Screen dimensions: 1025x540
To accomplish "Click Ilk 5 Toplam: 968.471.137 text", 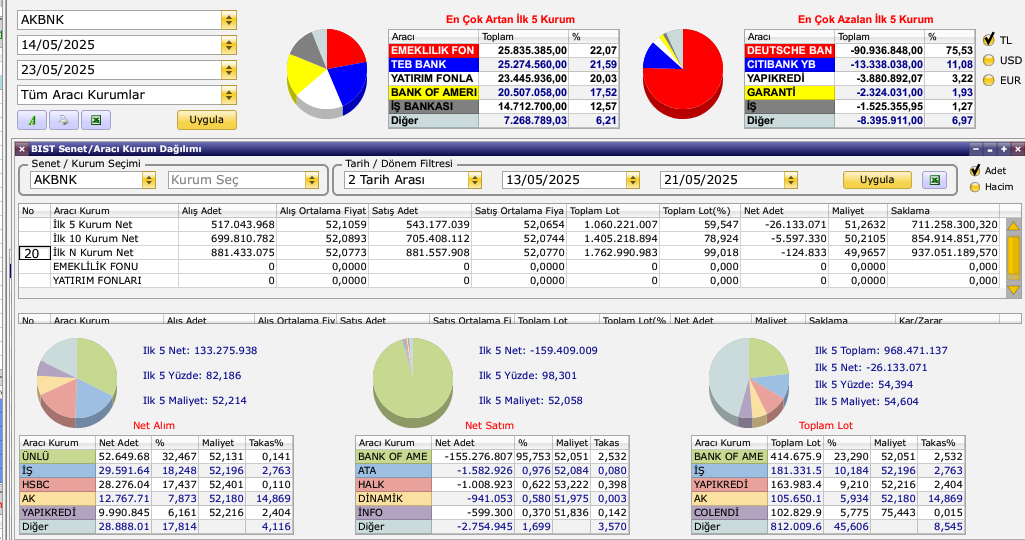I will click(881, 350).
